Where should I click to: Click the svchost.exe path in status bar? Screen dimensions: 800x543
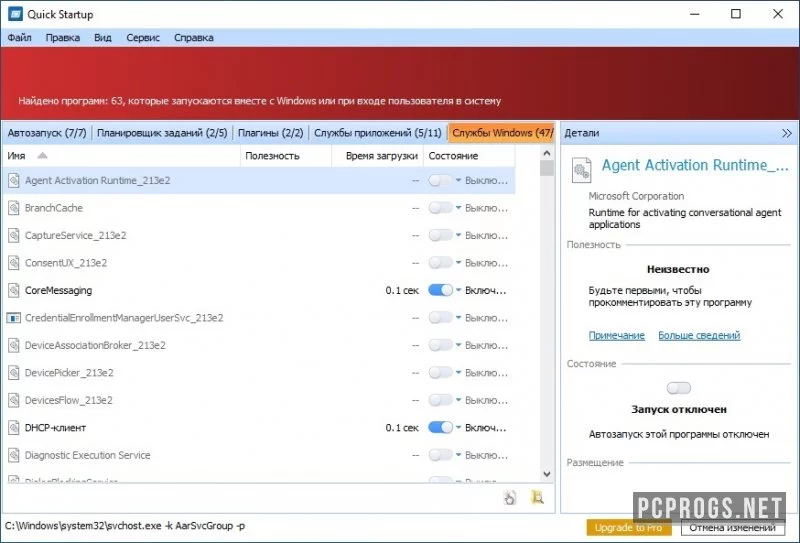coord(125,526)
